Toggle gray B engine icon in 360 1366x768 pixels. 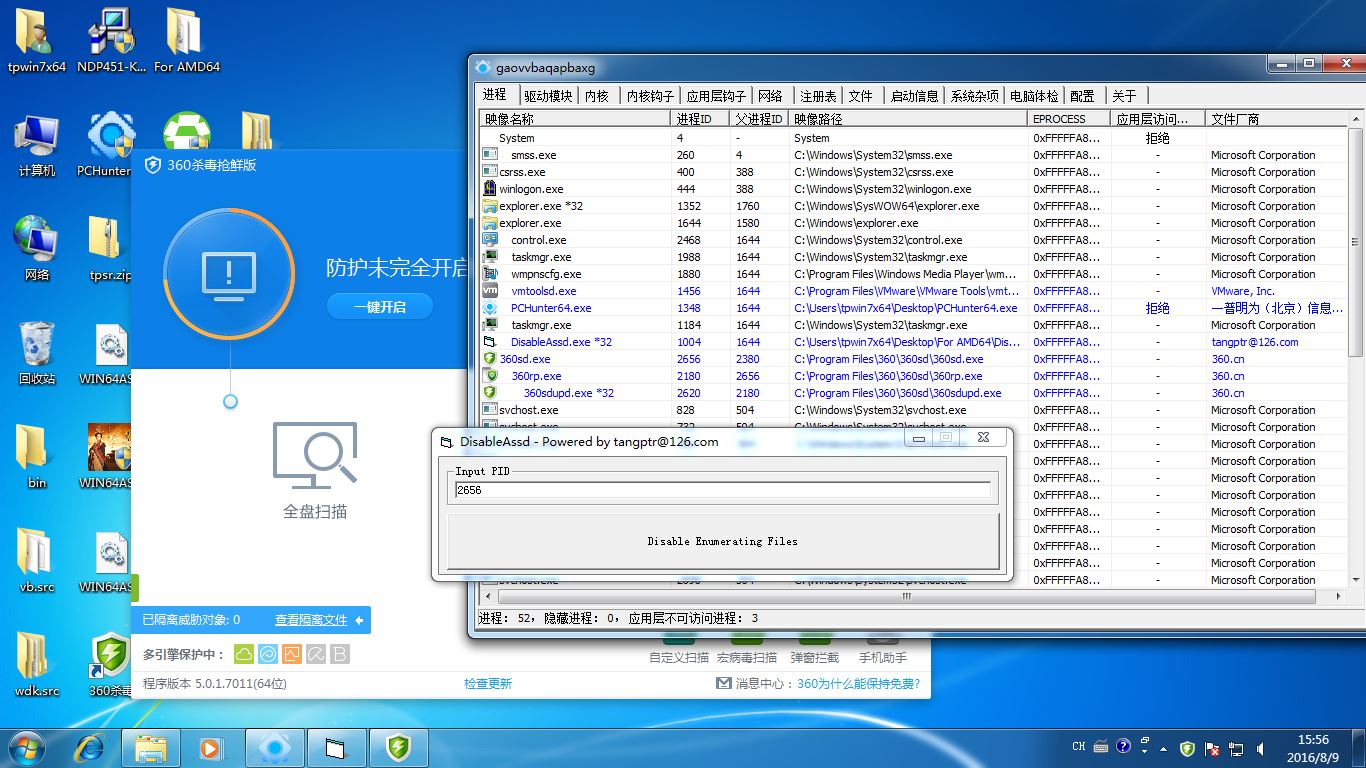(339, 654)
